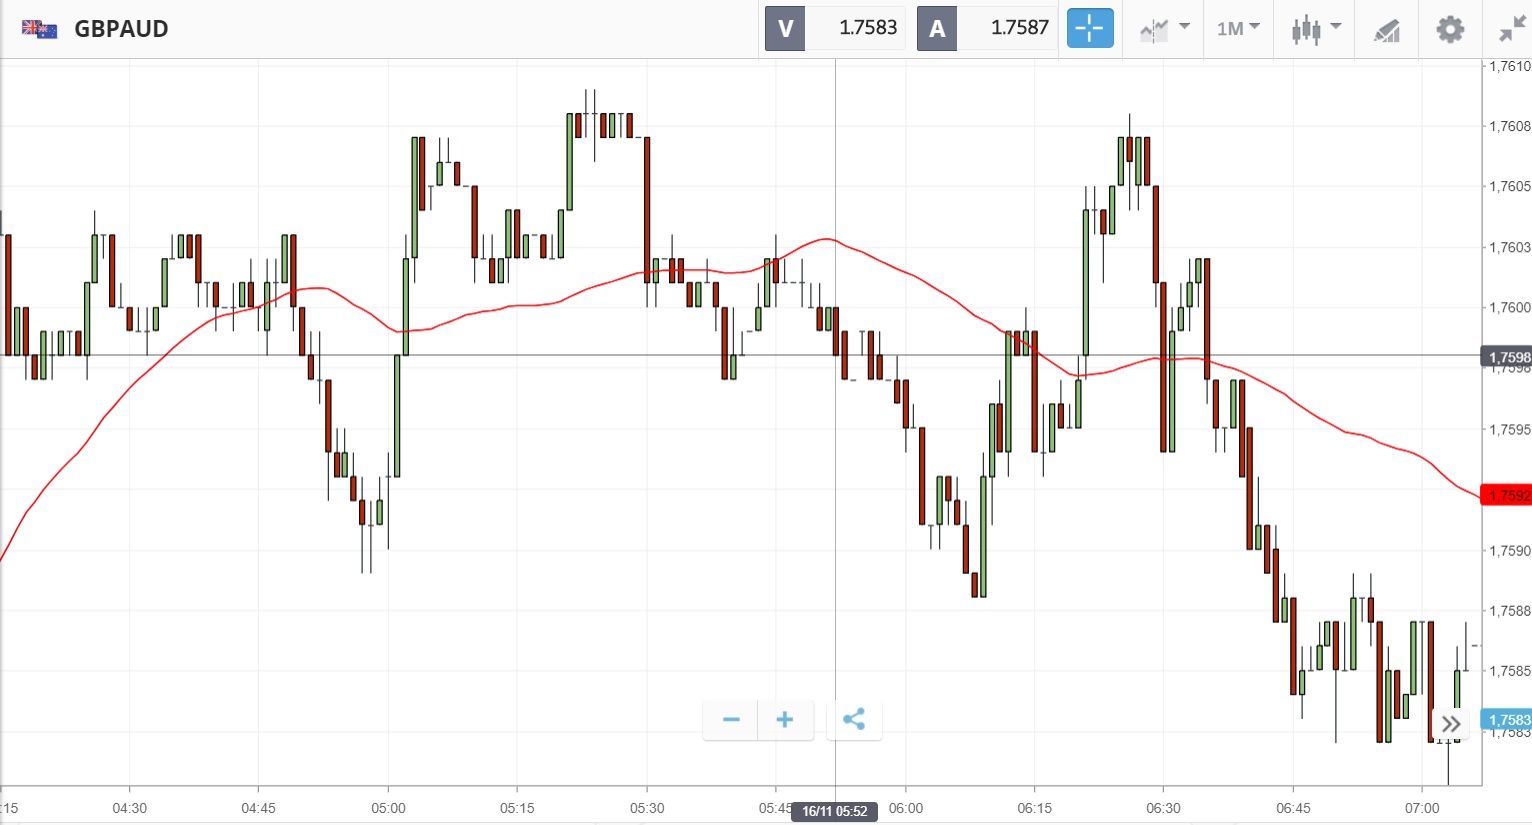Toggle the crosshair cursor tool
Image resolution: width=1532 pixels, height=825 pixels.
pyautogui.click(x=1089, y=28)
